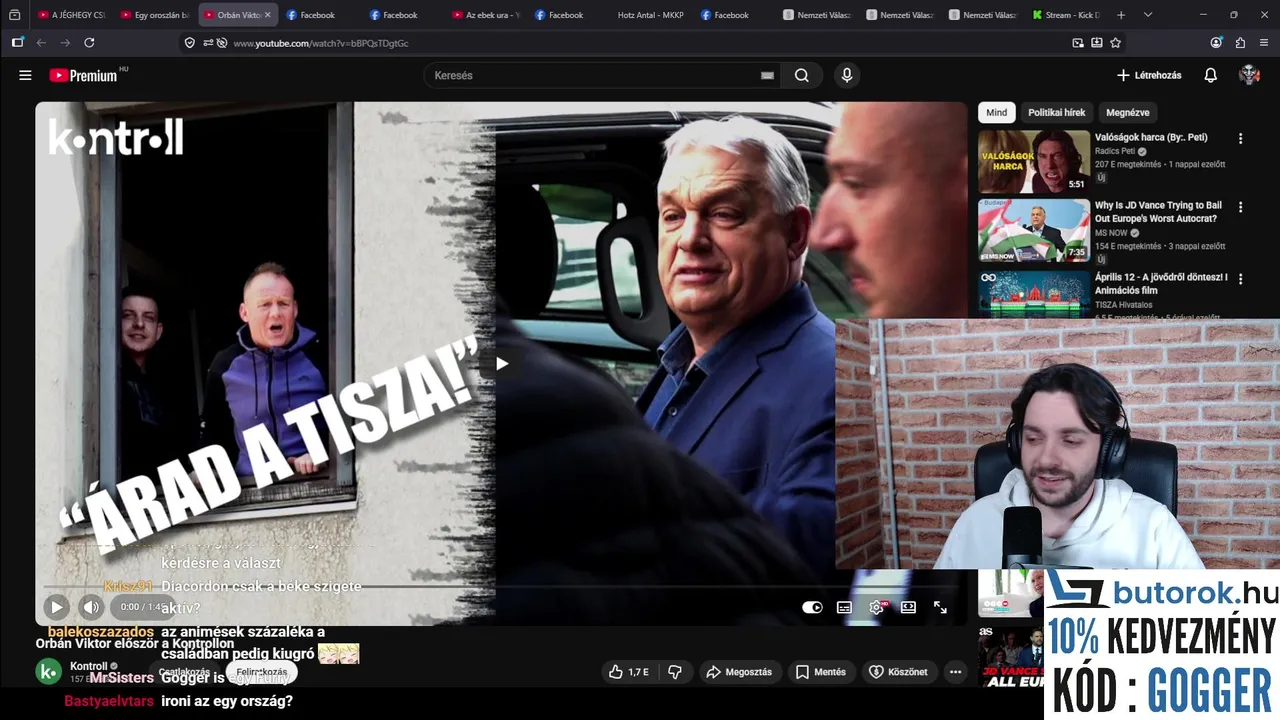Open player settings gear
The width and height of the screenshot is (1280, 720).
(877, 607)
